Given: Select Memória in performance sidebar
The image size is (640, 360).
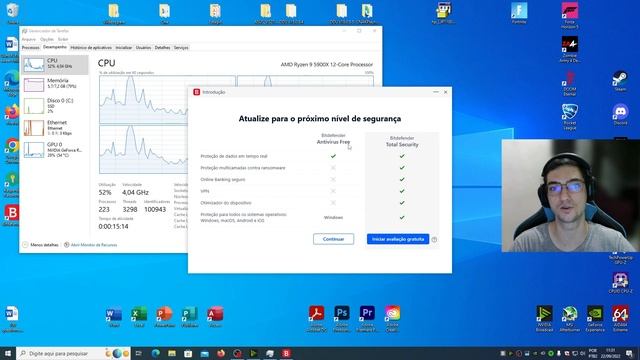Looking at the screenshot, I should (55, 84).
